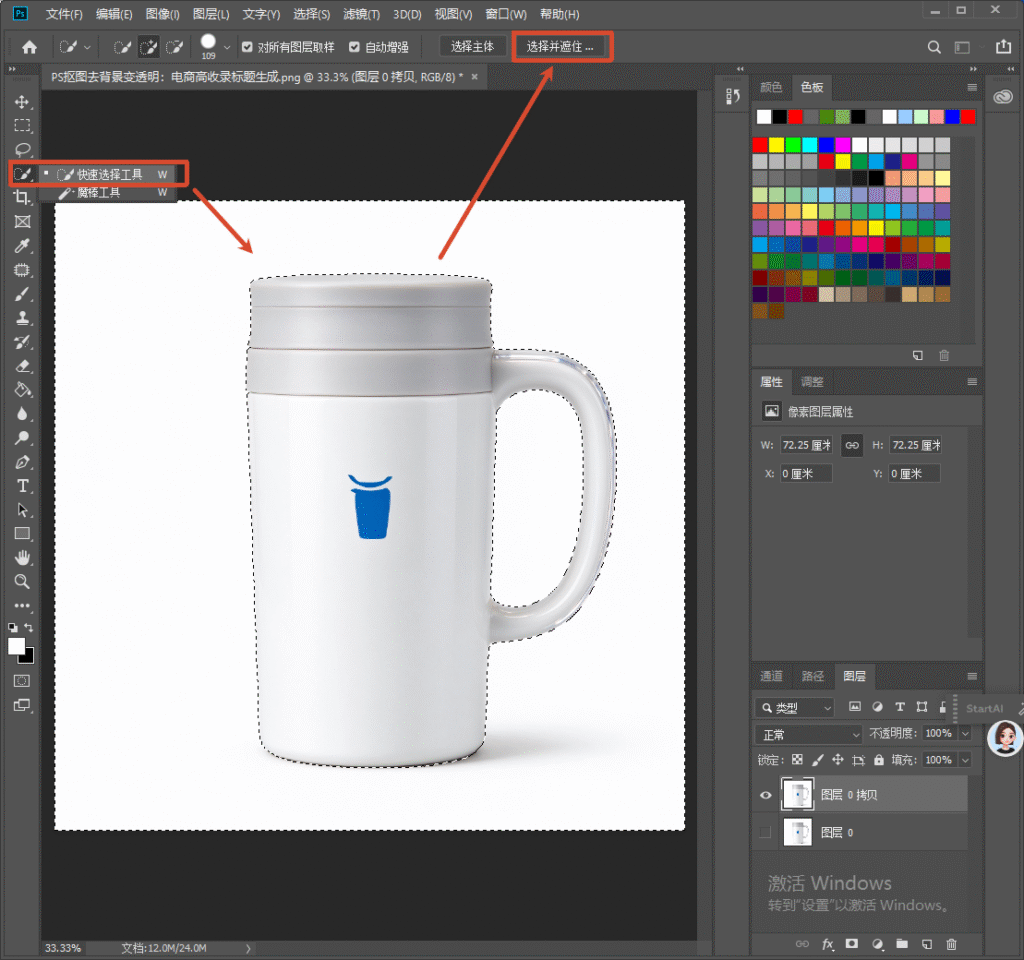Open Layers panel flyout menu
This screenshot has height=960, width=1024.
[x=972, y=676]
